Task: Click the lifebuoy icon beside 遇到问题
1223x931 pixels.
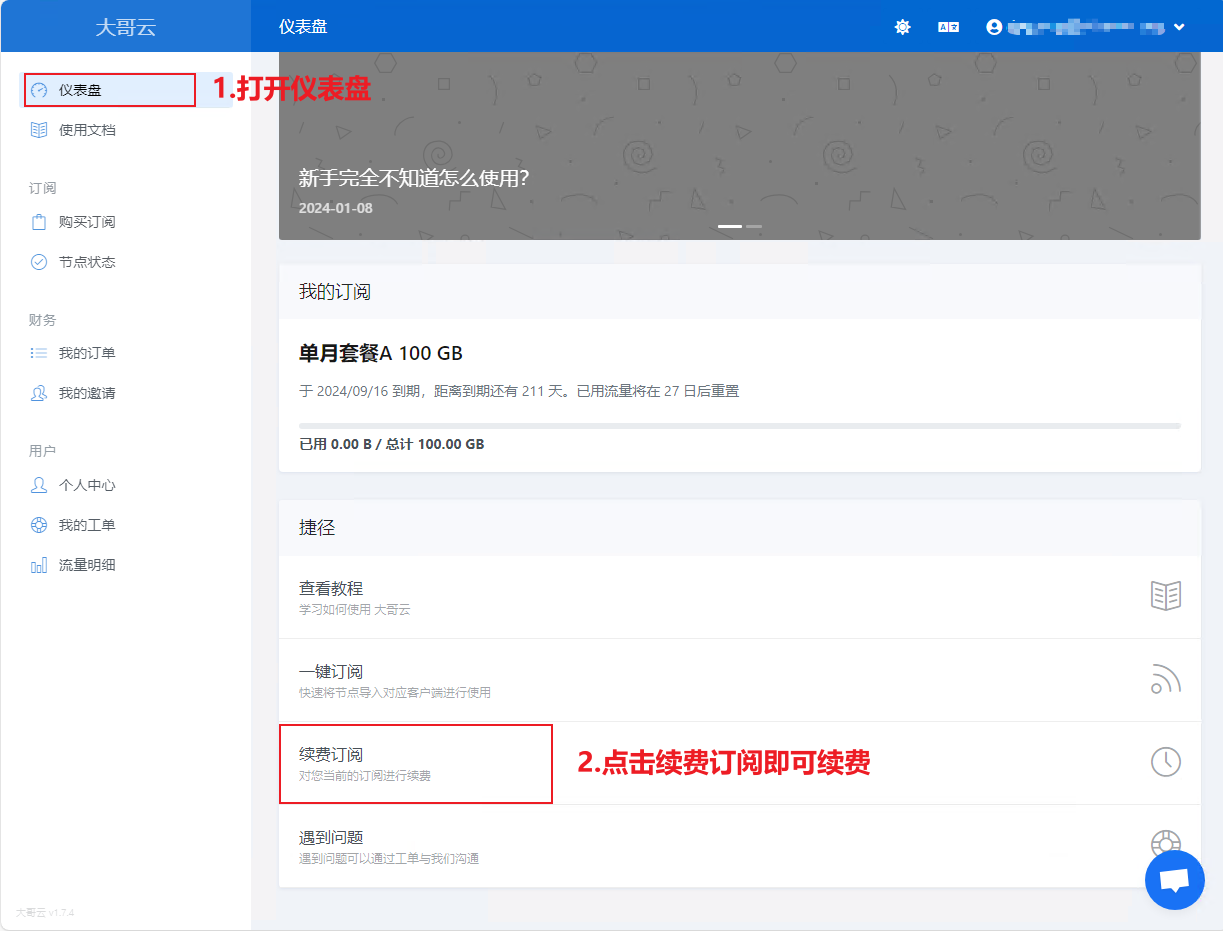Action: pos(1165,841)
